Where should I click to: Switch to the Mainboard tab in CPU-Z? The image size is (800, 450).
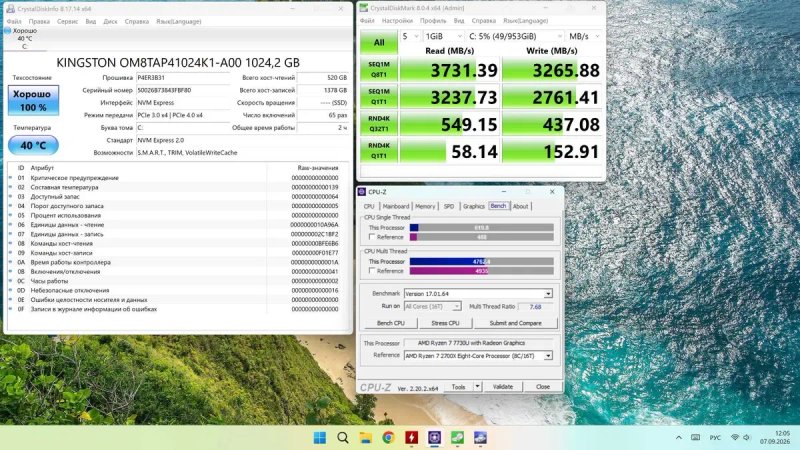[395, 206]
